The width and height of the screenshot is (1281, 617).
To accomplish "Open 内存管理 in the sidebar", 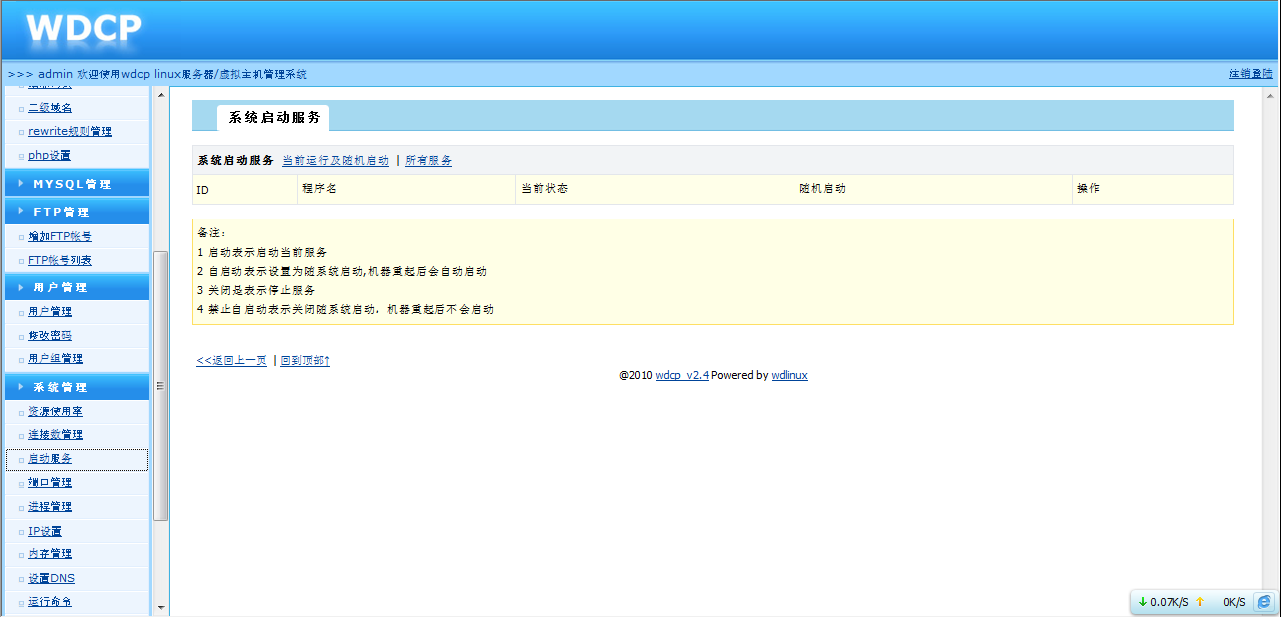I will click(50, 553).
